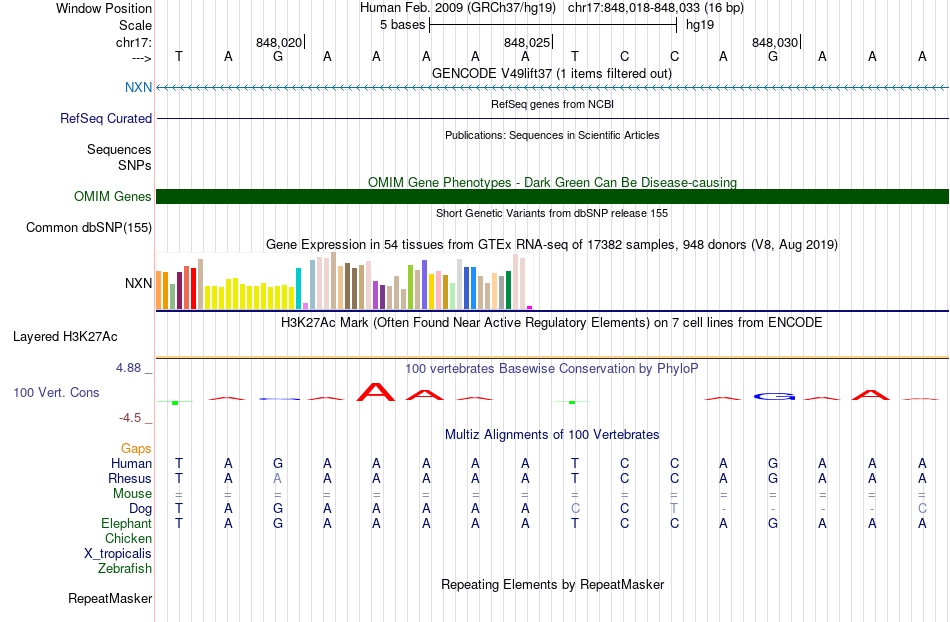Screen dimensions: 950x622
Task: Click the -4.5 PhyloP lower scale value
Action: coord(130,418)
